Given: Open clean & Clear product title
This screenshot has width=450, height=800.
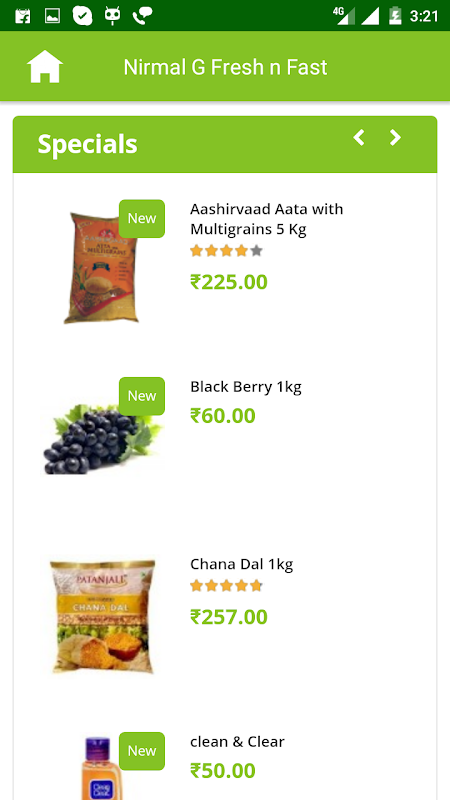Looking at the screenshot, I should [237, 741].
